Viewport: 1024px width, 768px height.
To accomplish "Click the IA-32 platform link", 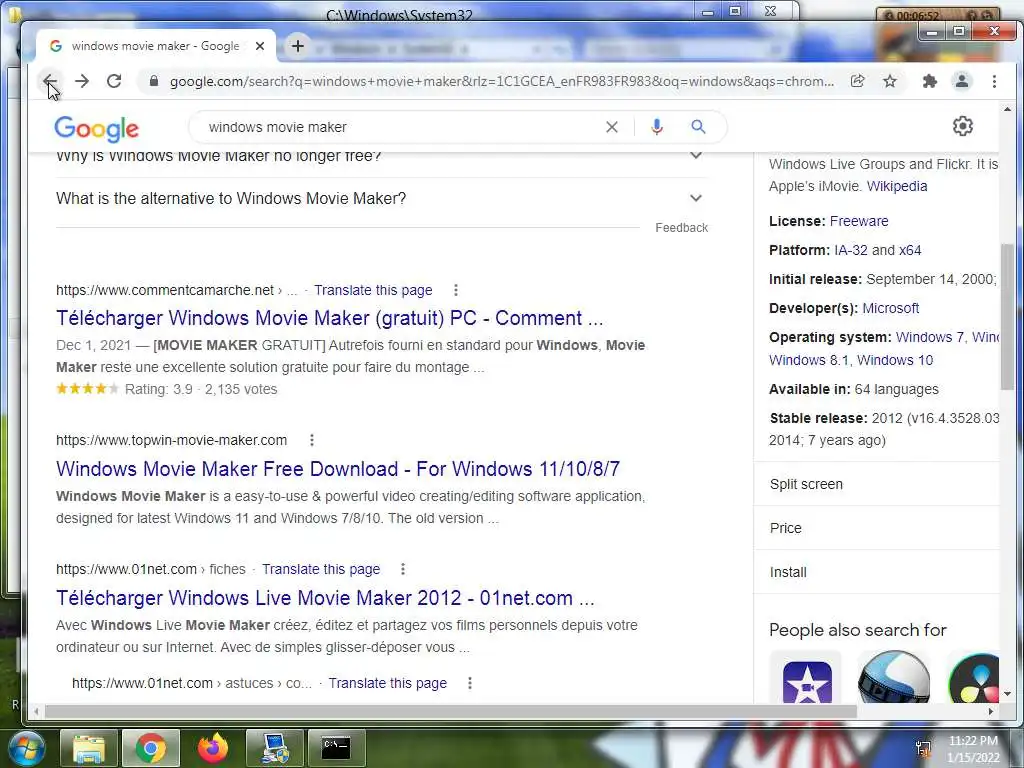I will point(851,250).
